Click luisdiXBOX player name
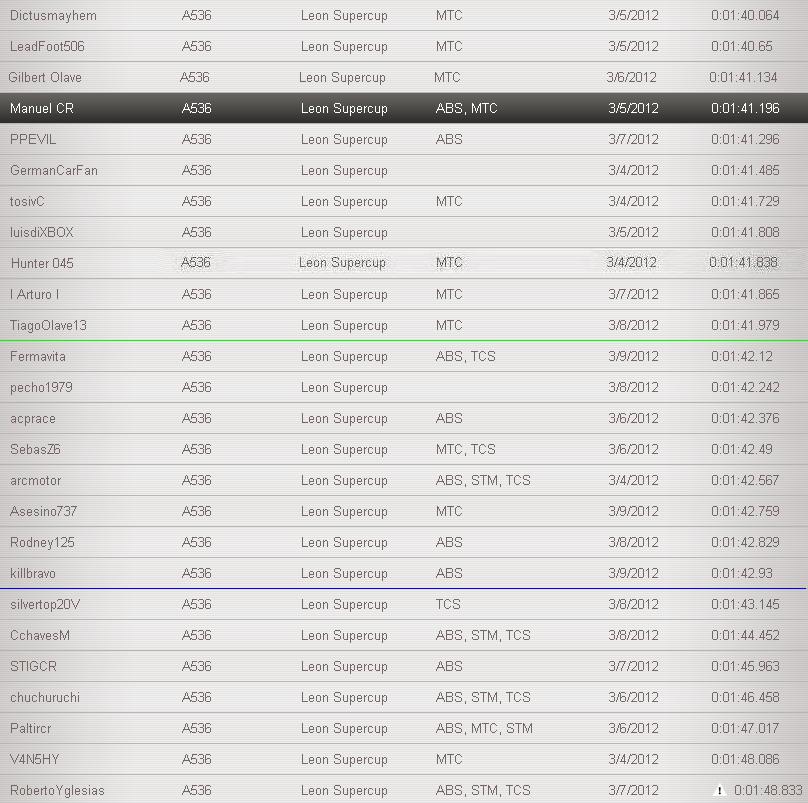 (42, 233)
